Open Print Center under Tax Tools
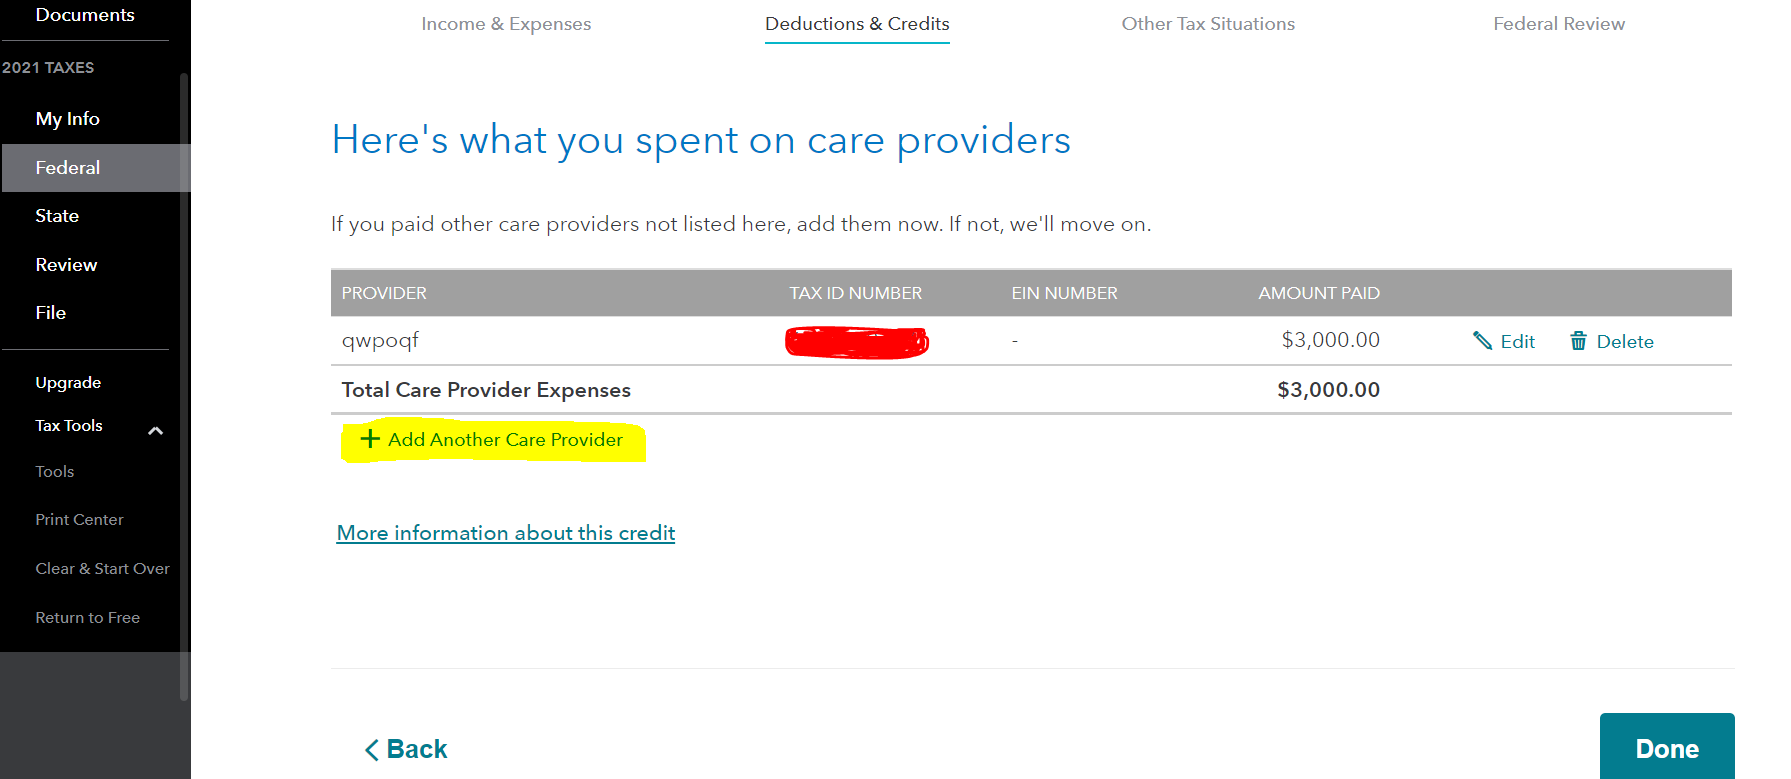 tap(80, 520)
